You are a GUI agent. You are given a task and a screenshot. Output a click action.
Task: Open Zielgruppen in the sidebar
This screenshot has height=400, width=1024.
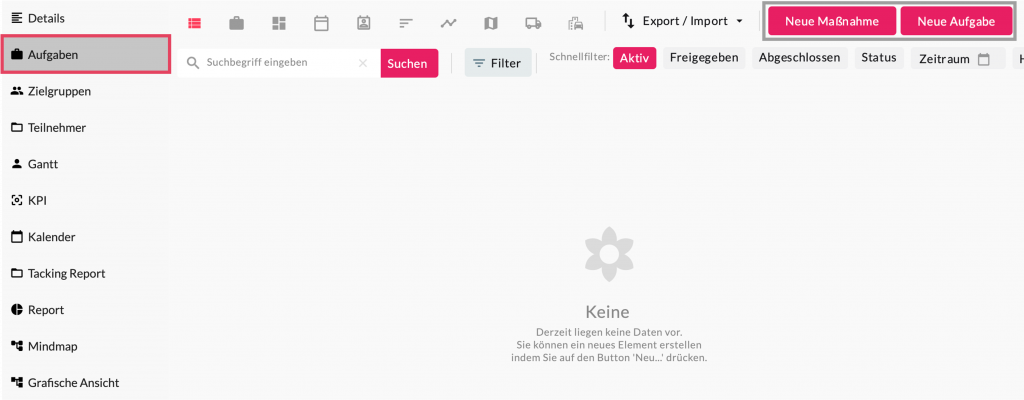[x=59, y=91]
